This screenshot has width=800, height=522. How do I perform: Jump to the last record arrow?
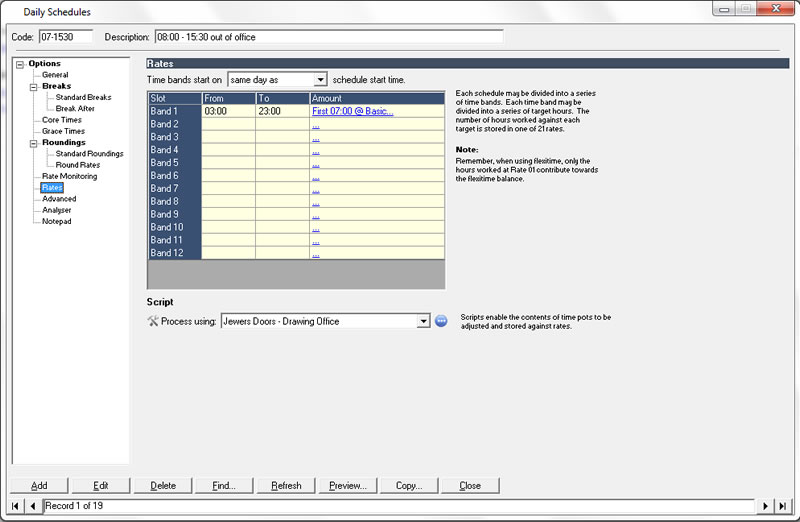point(781,506)
